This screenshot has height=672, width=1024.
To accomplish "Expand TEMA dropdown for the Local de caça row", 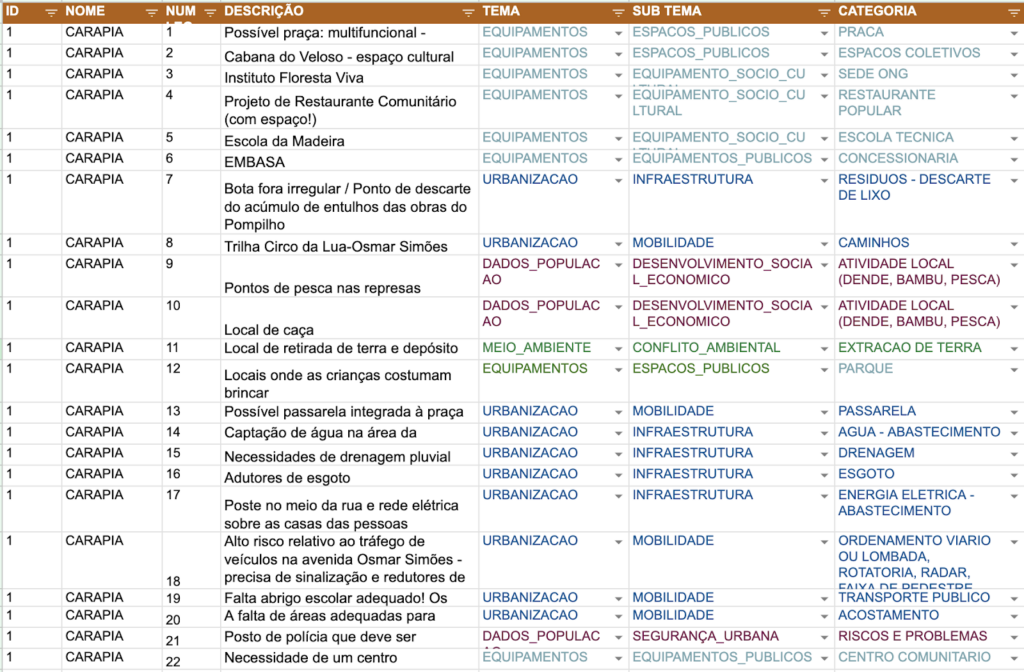I will coord(618,306).
